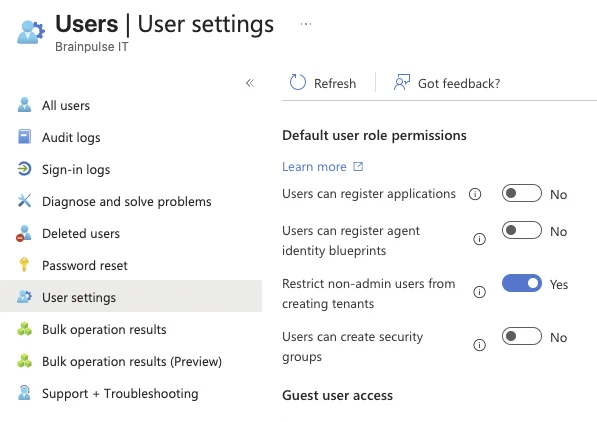Screen dimensions: 597x422
Task: Open Bulk operation results
Action: (x=131, y=329)
